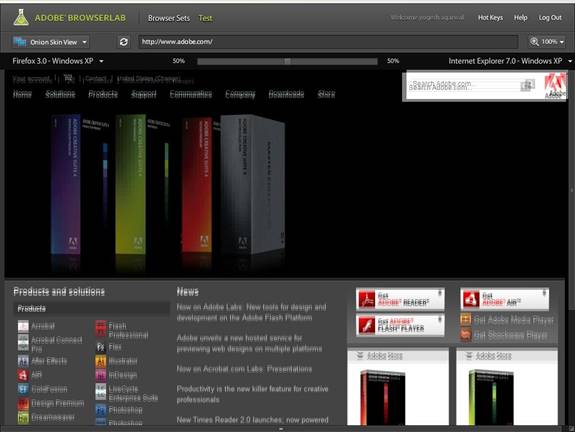
Task: Click the Adobe Media Player icon
Action: pyautogui.click(x=466, y=319)
